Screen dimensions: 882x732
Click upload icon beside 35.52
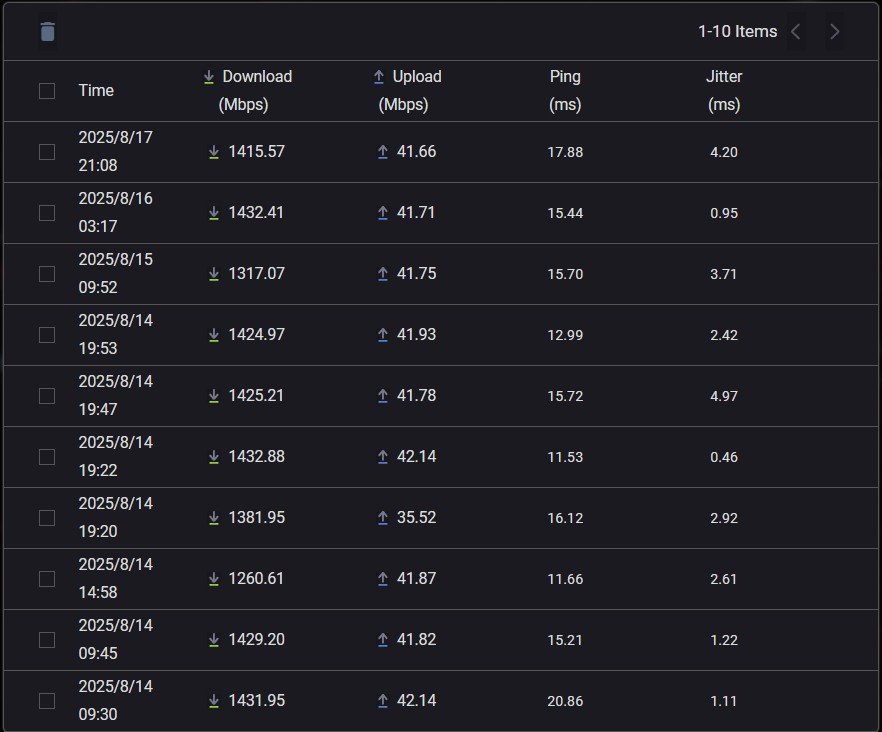pyautogui.click(x=382, y=518)
